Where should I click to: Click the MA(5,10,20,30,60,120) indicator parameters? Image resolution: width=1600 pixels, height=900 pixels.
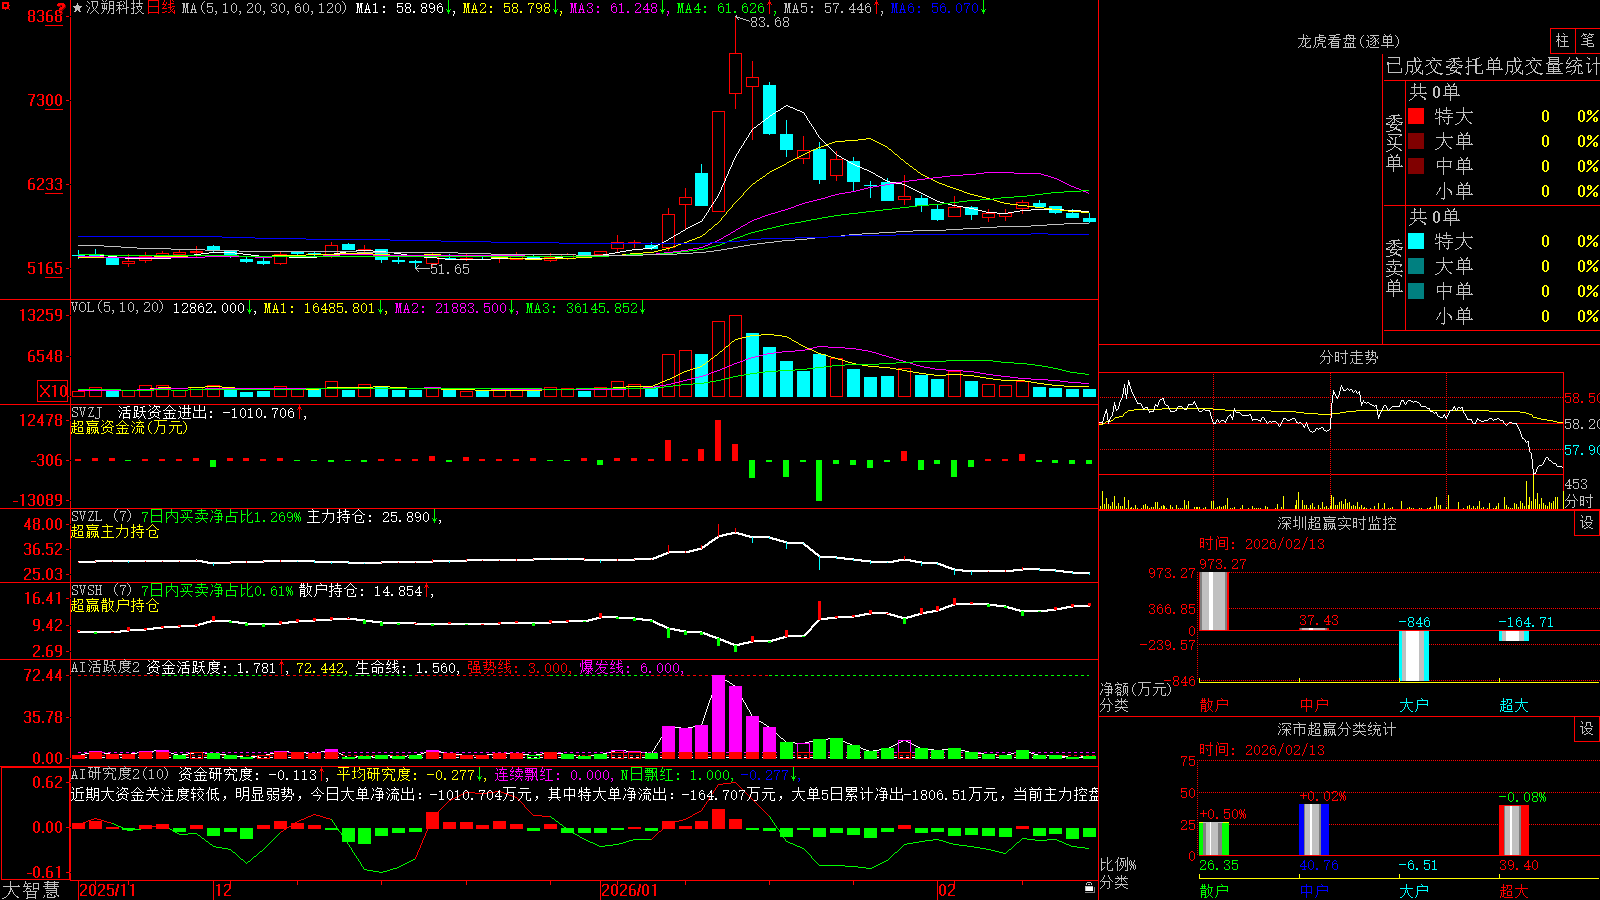pos(264,8)
